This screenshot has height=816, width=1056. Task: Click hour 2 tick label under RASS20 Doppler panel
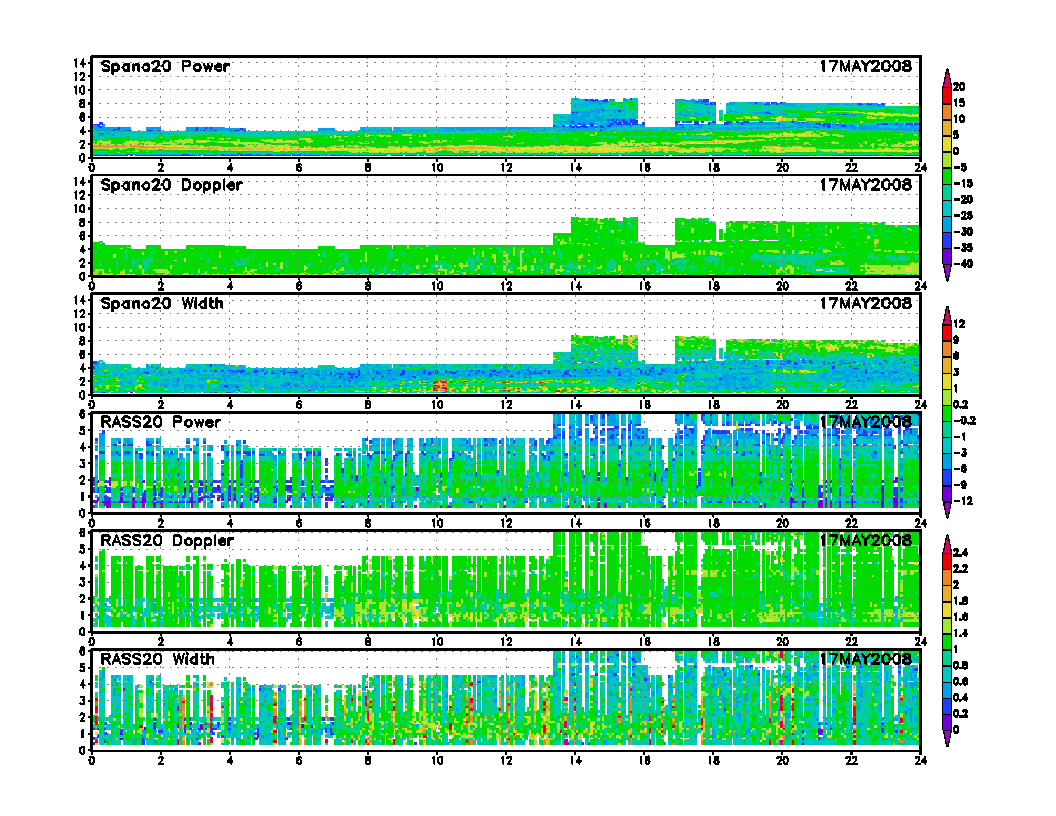coord(161,642)
